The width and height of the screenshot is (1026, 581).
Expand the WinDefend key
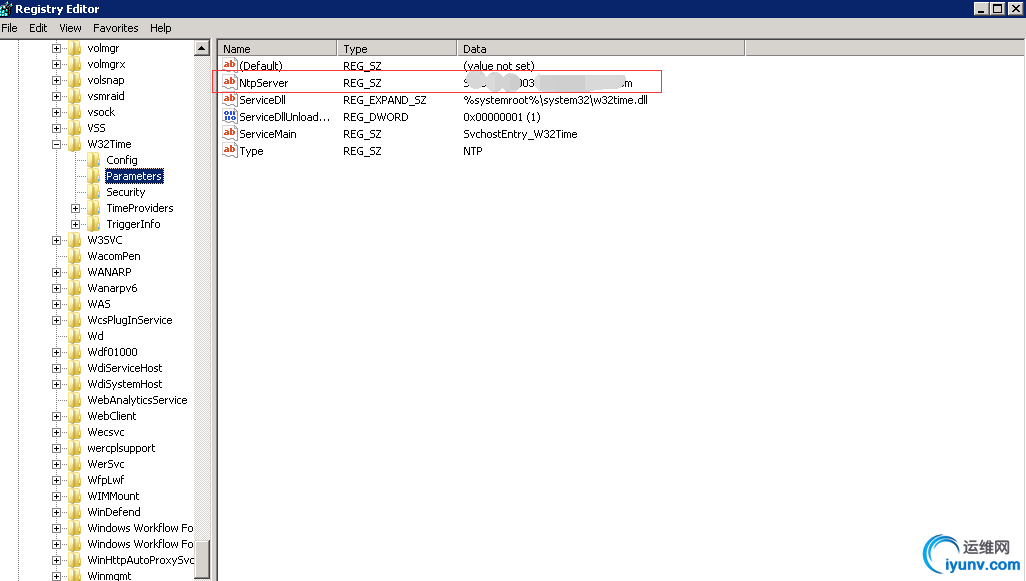coord(56,512)
